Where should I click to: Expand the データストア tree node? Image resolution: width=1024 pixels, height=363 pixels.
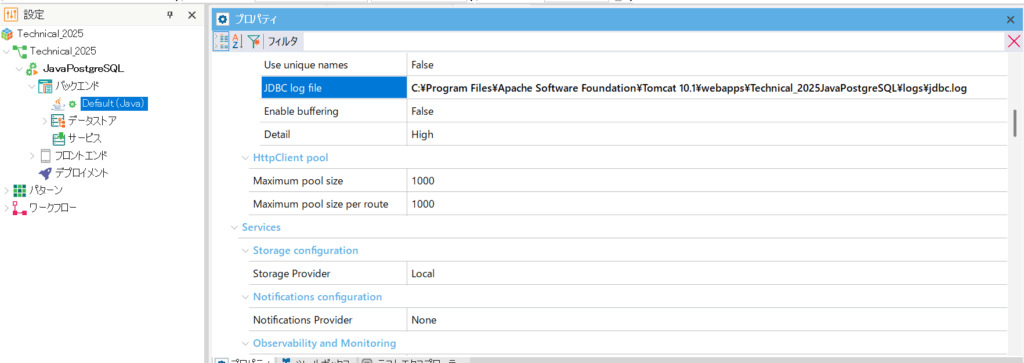coord(44,121)
